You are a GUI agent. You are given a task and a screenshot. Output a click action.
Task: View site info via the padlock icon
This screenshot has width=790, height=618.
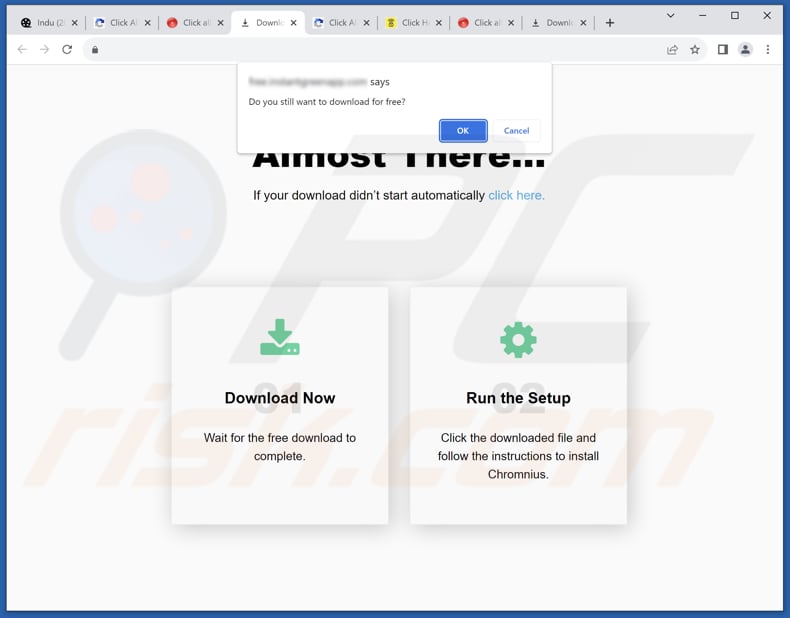[95, 49]
